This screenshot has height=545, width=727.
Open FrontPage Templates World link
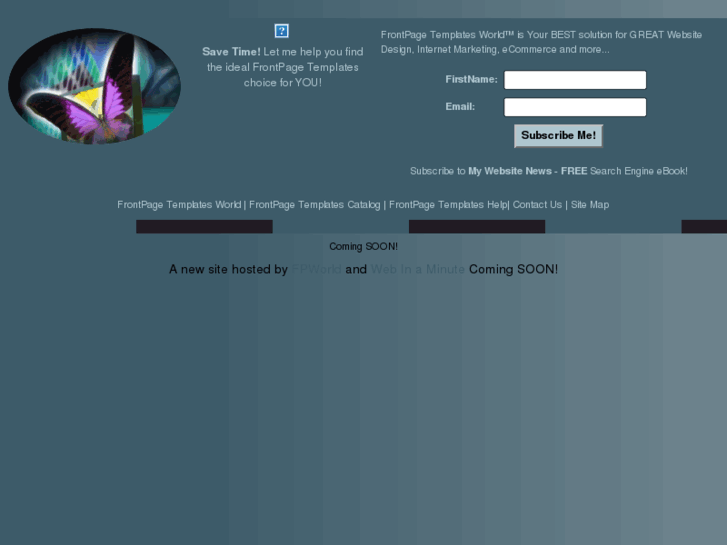[179, 205]
